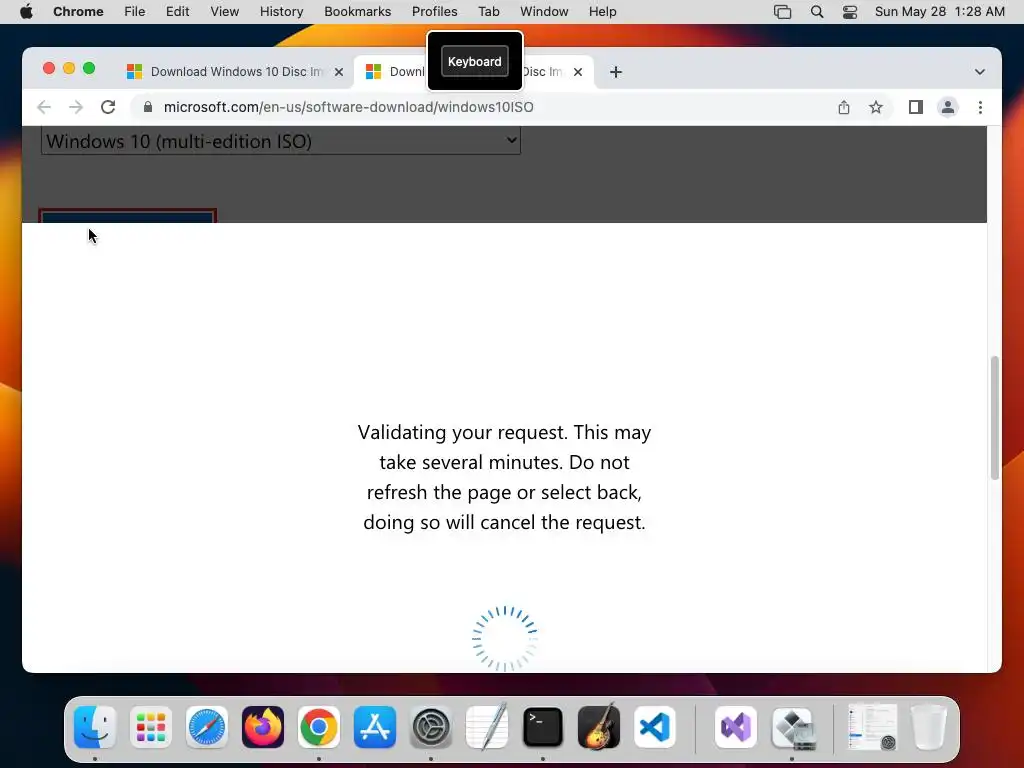Open the Window menu

point(544,12)
